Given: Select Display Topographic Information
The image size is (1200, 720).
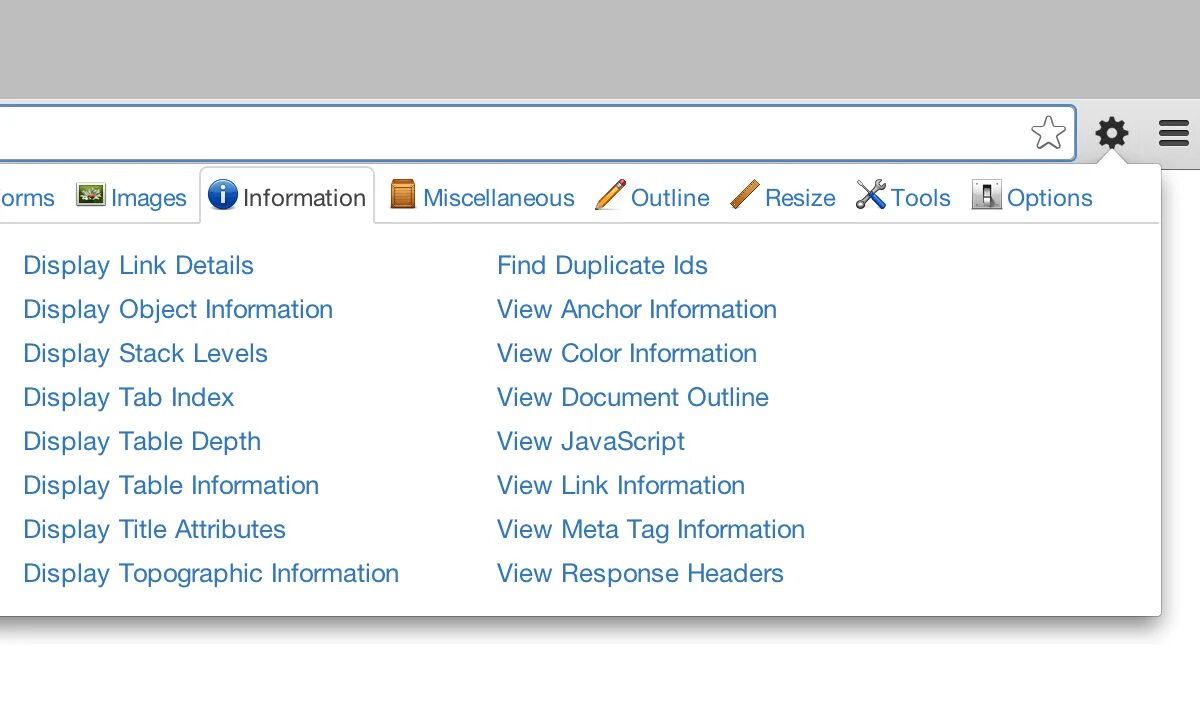Looking at the screenshot, I should click(211, 573).
